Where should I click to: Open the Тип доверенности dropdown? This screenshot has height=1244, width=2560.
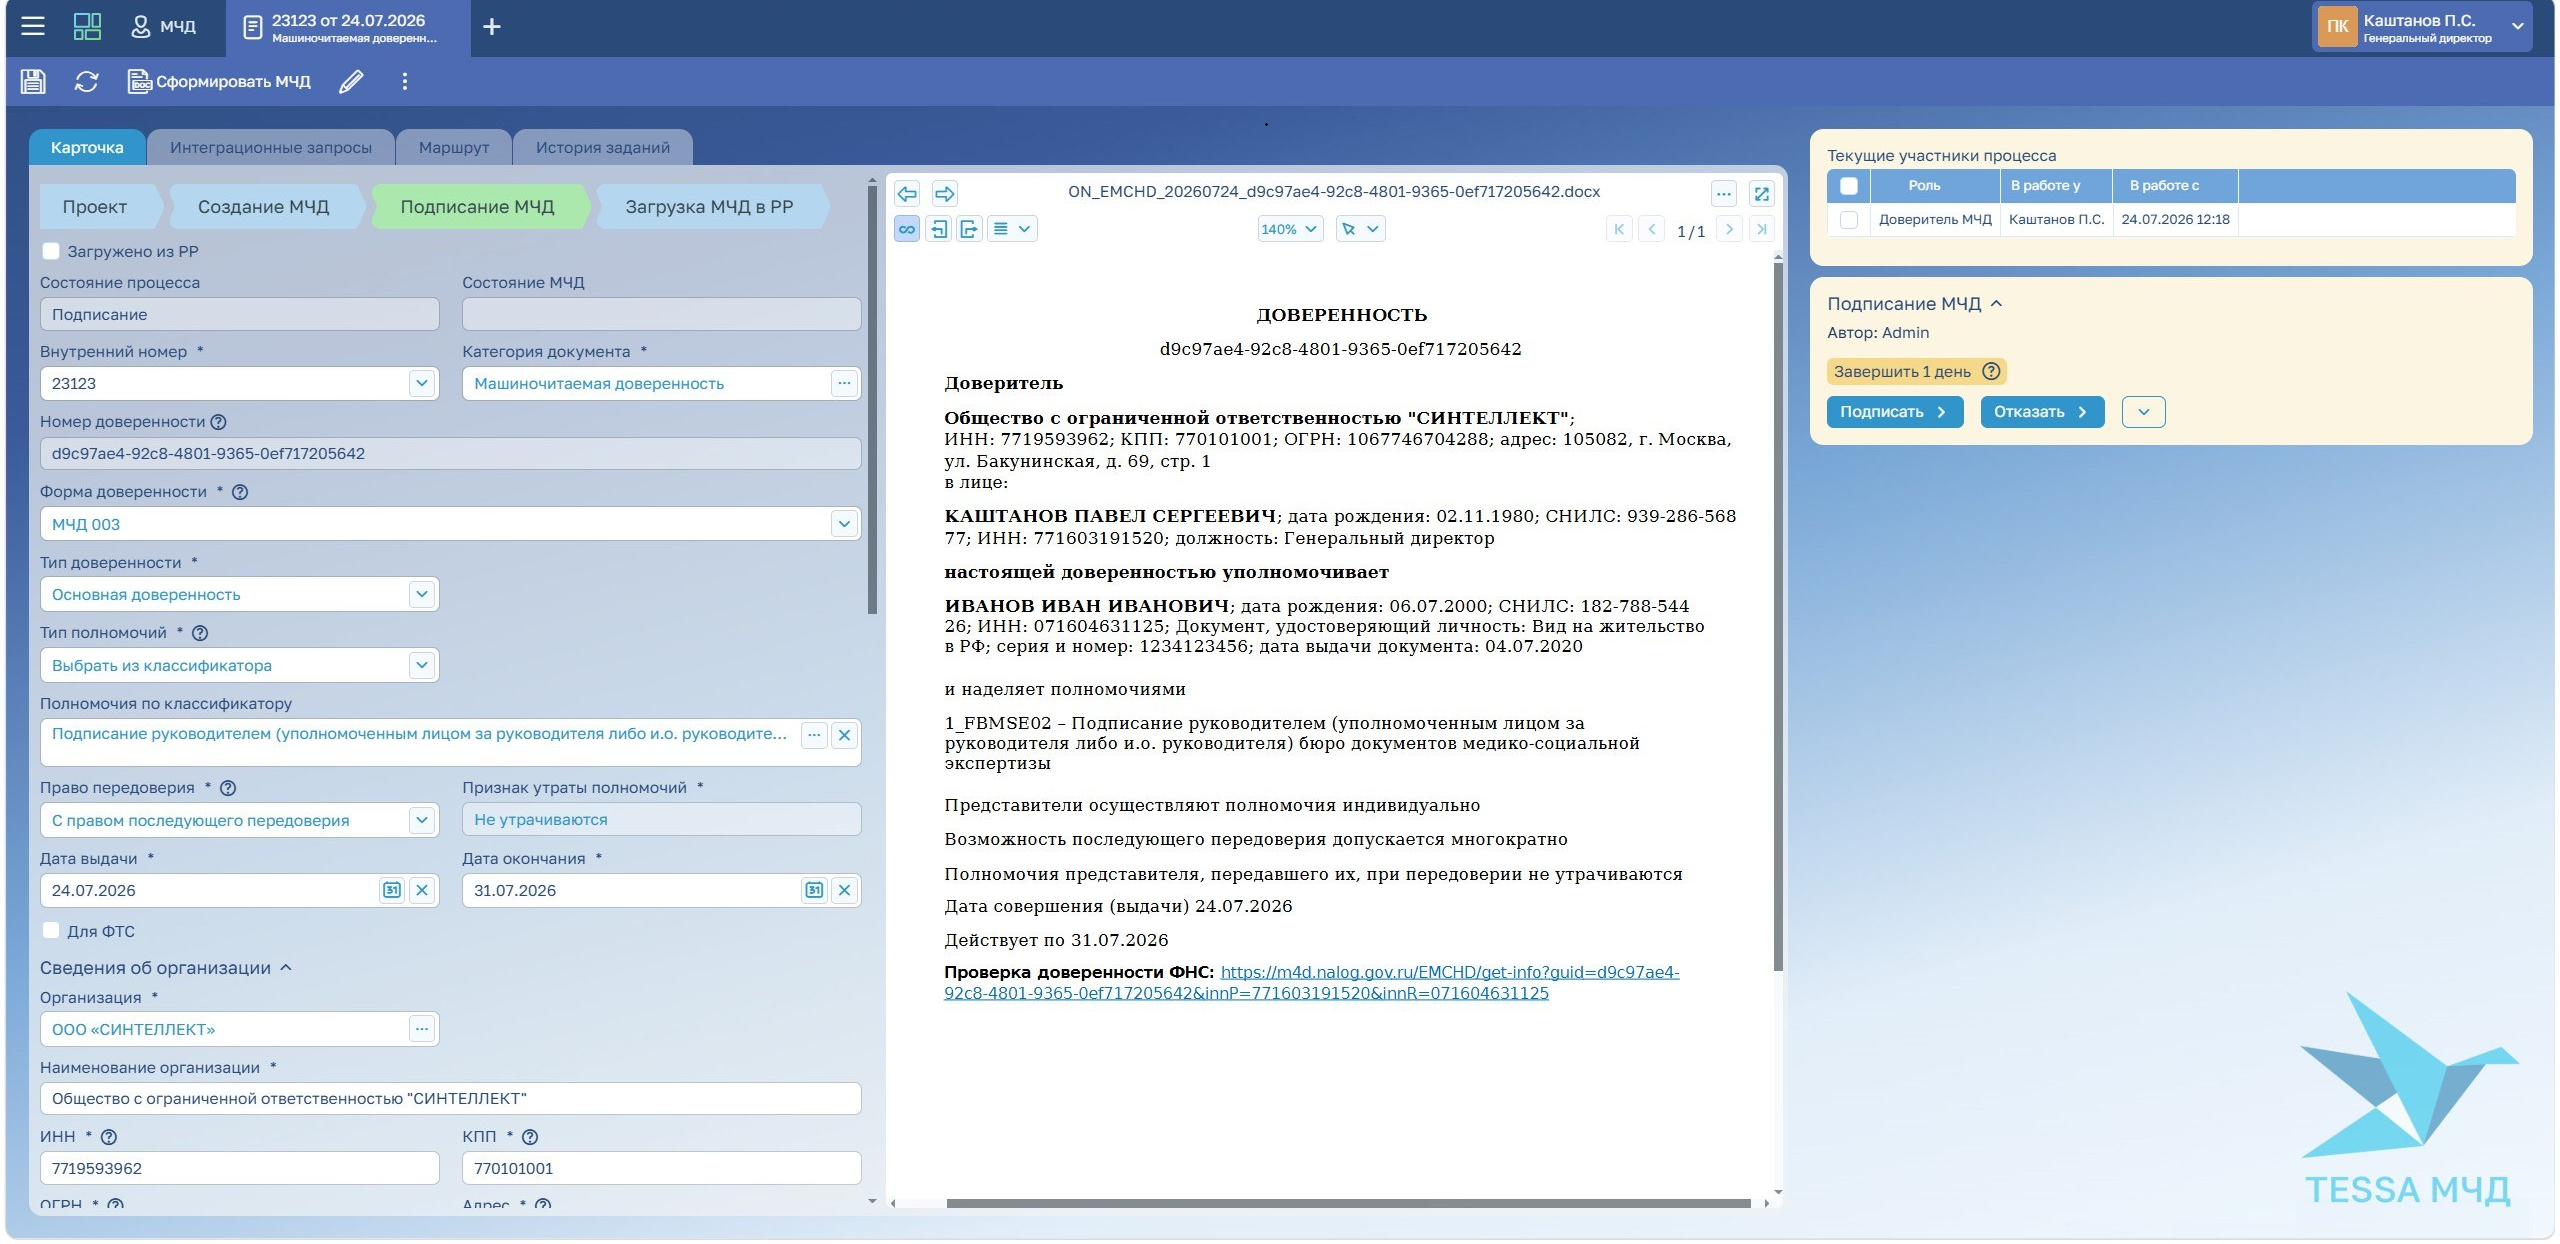(422, 594)
